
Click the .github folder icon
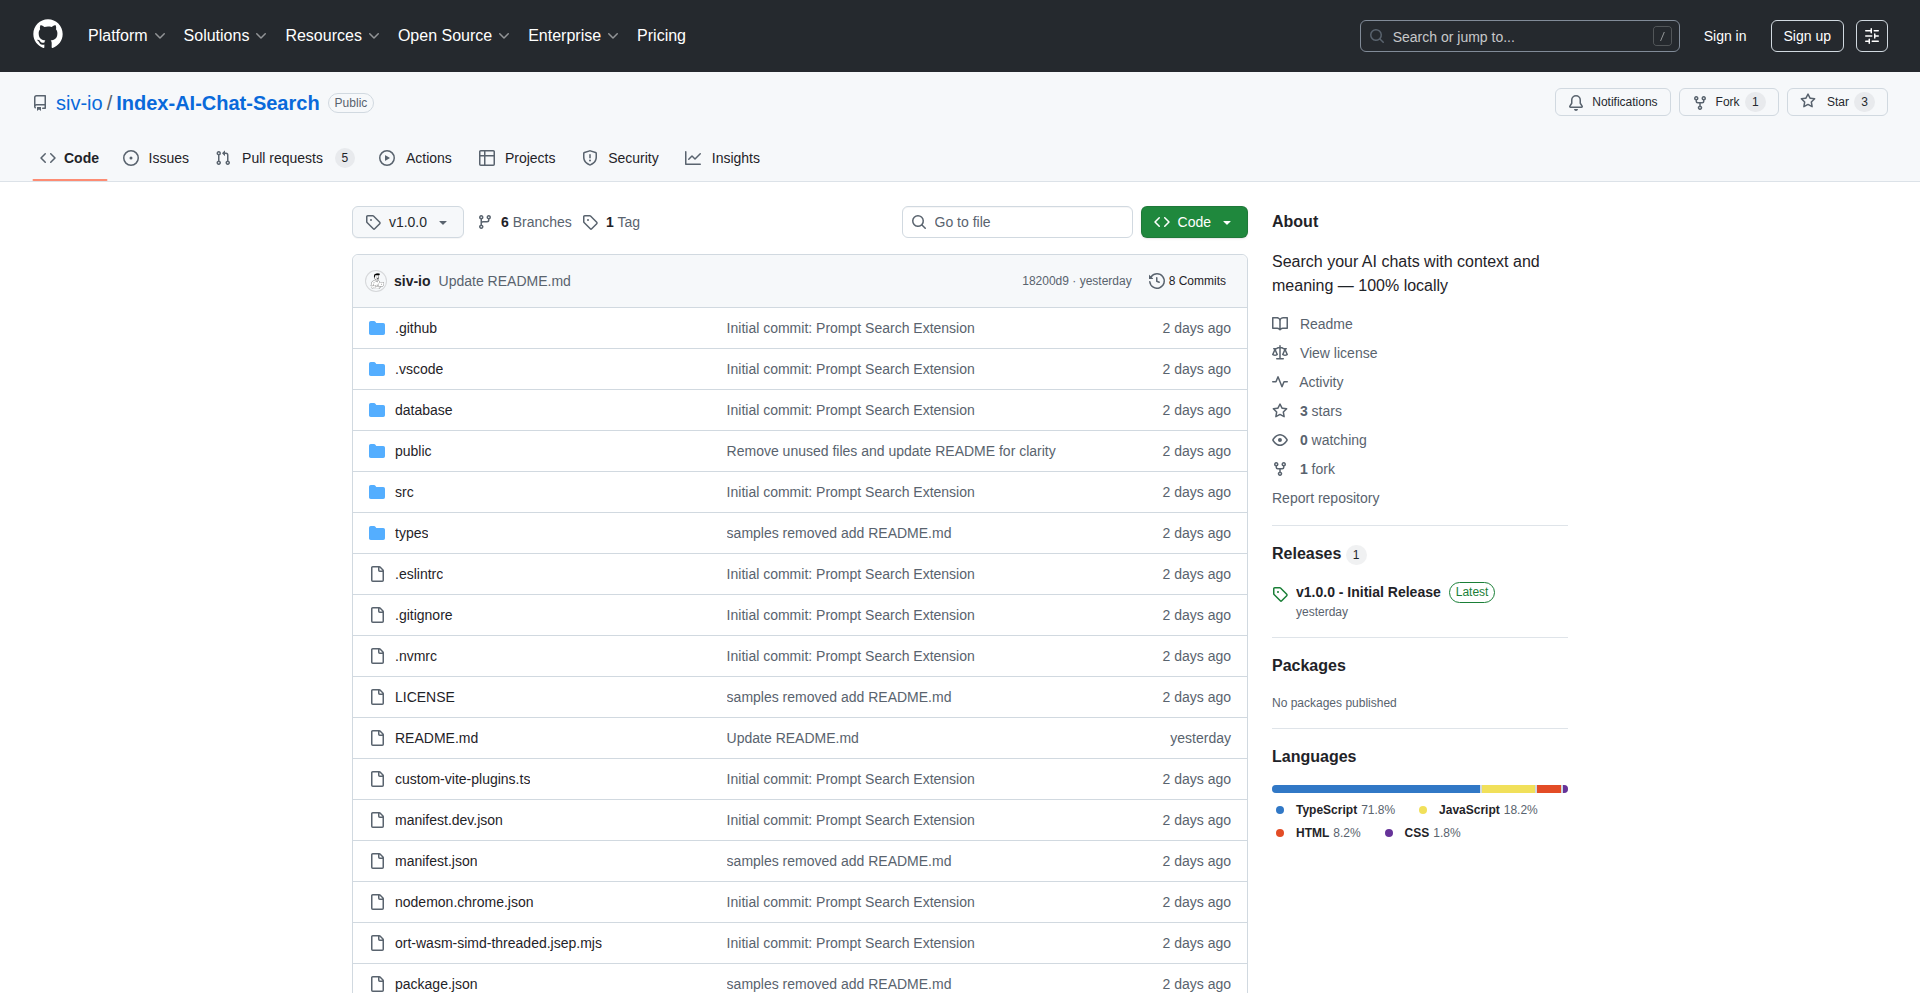[377, 328]
